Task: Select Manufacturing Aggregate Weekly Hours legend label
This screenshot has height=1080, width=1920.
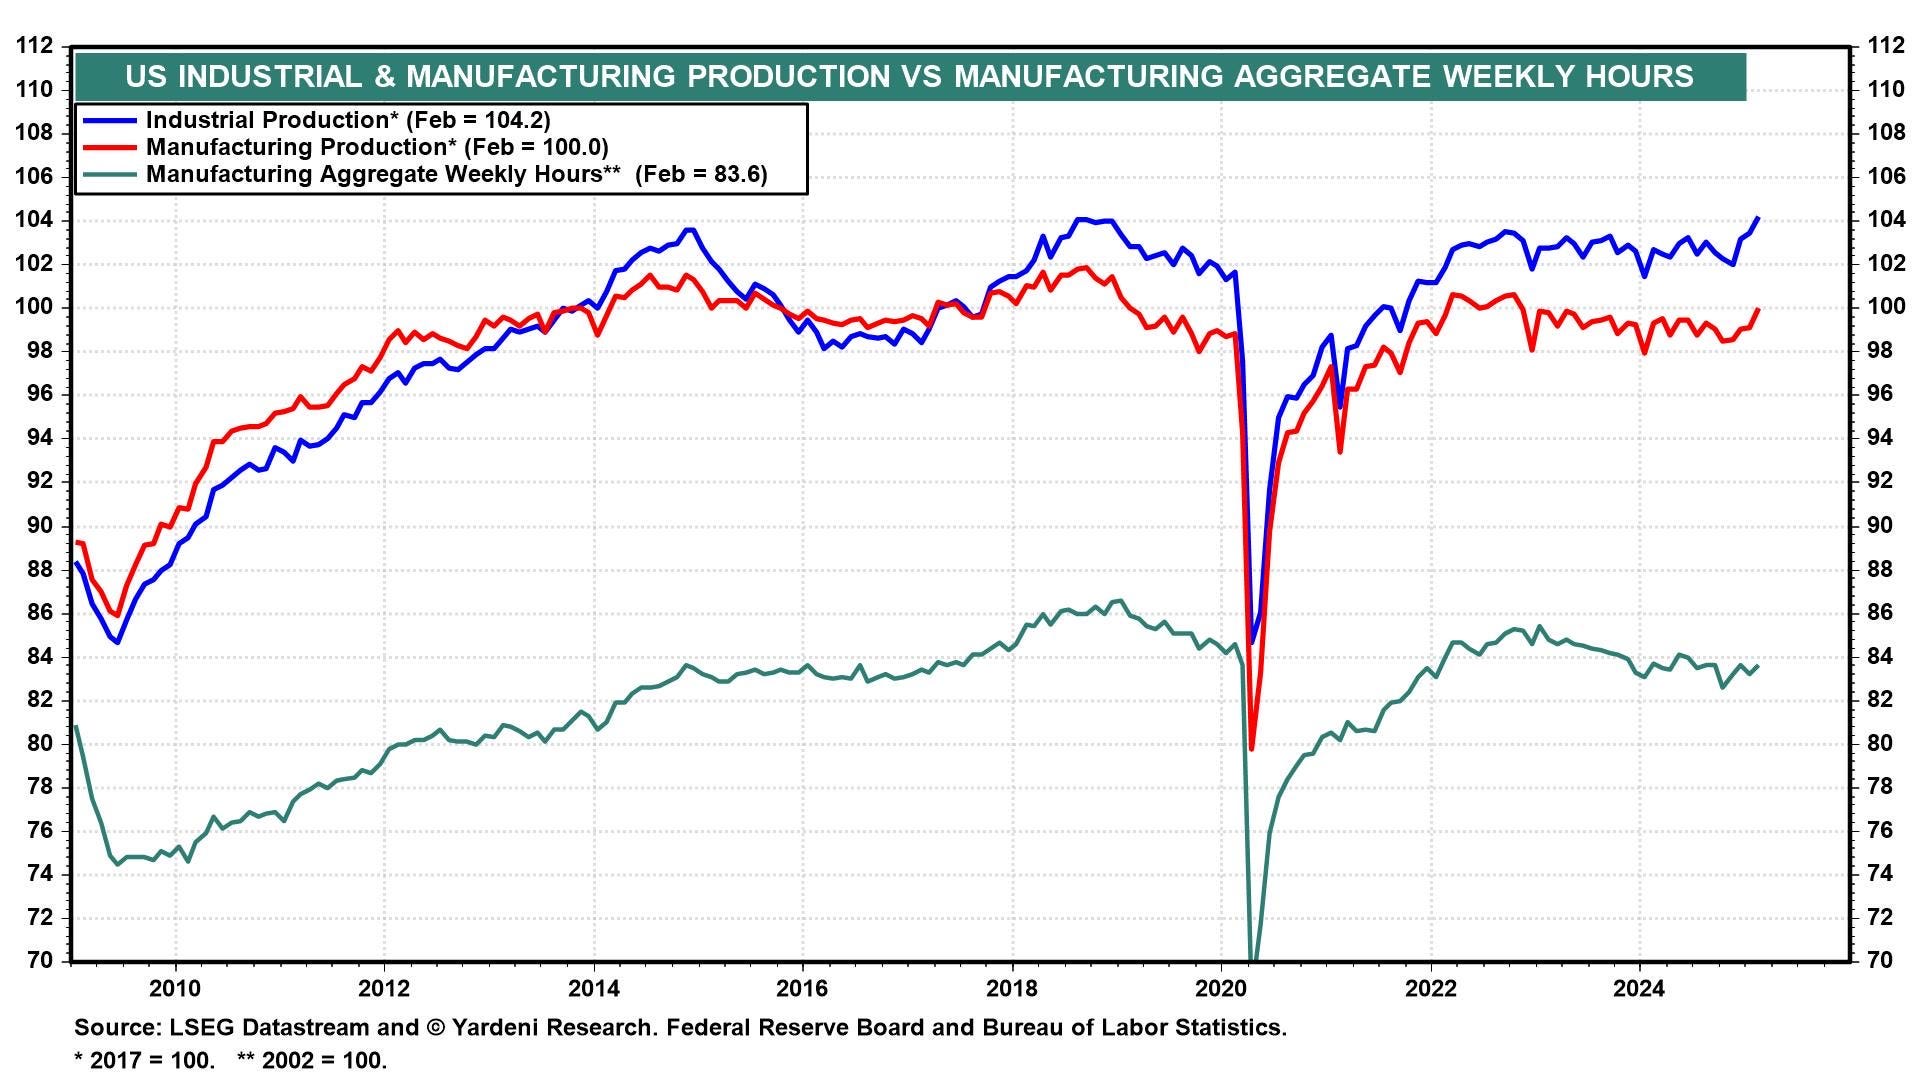Action: (x=456, y=174)
